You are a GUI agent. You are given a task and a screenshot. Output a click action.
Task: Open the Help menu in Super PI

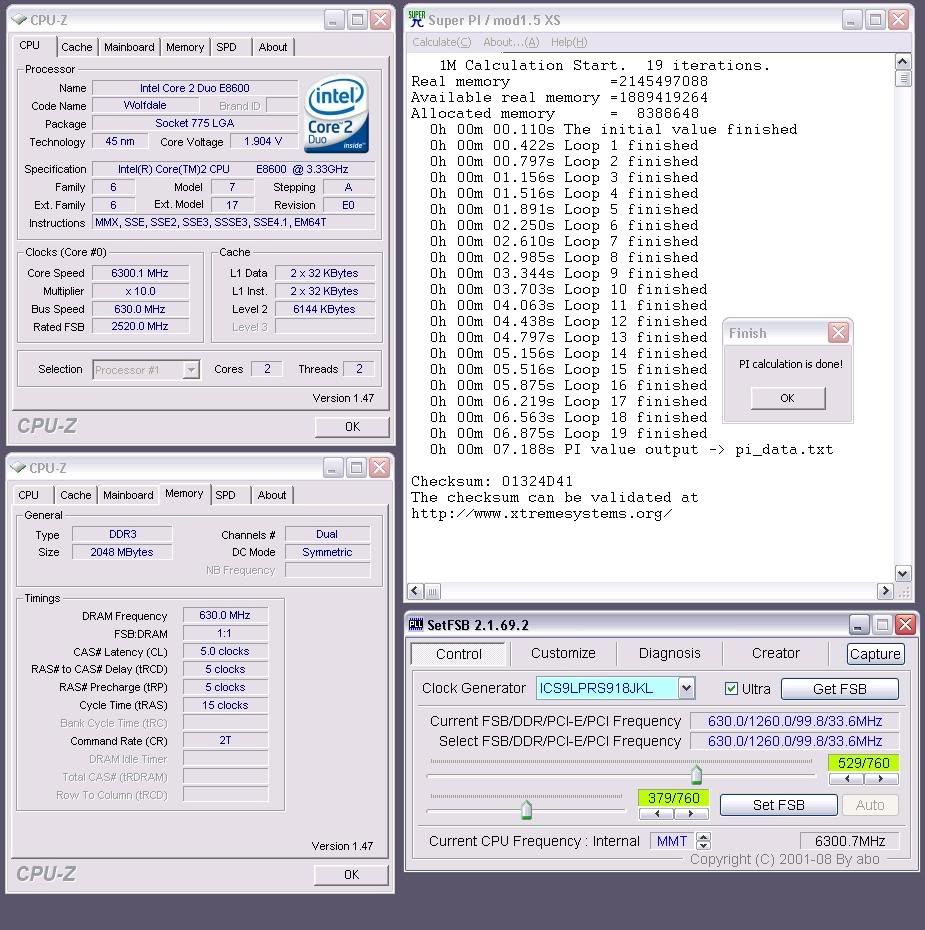click(569, 42)
